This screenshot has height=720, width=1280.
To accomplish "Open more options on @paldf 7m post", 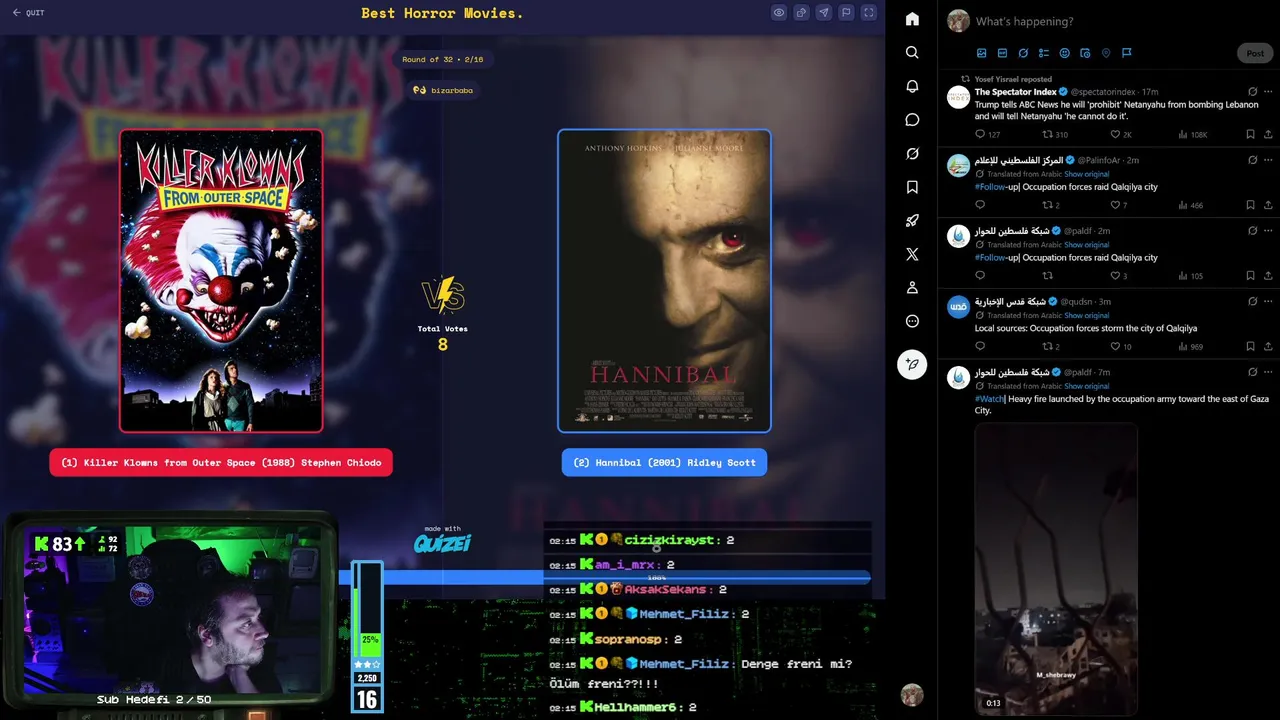I will [1268, 372].
